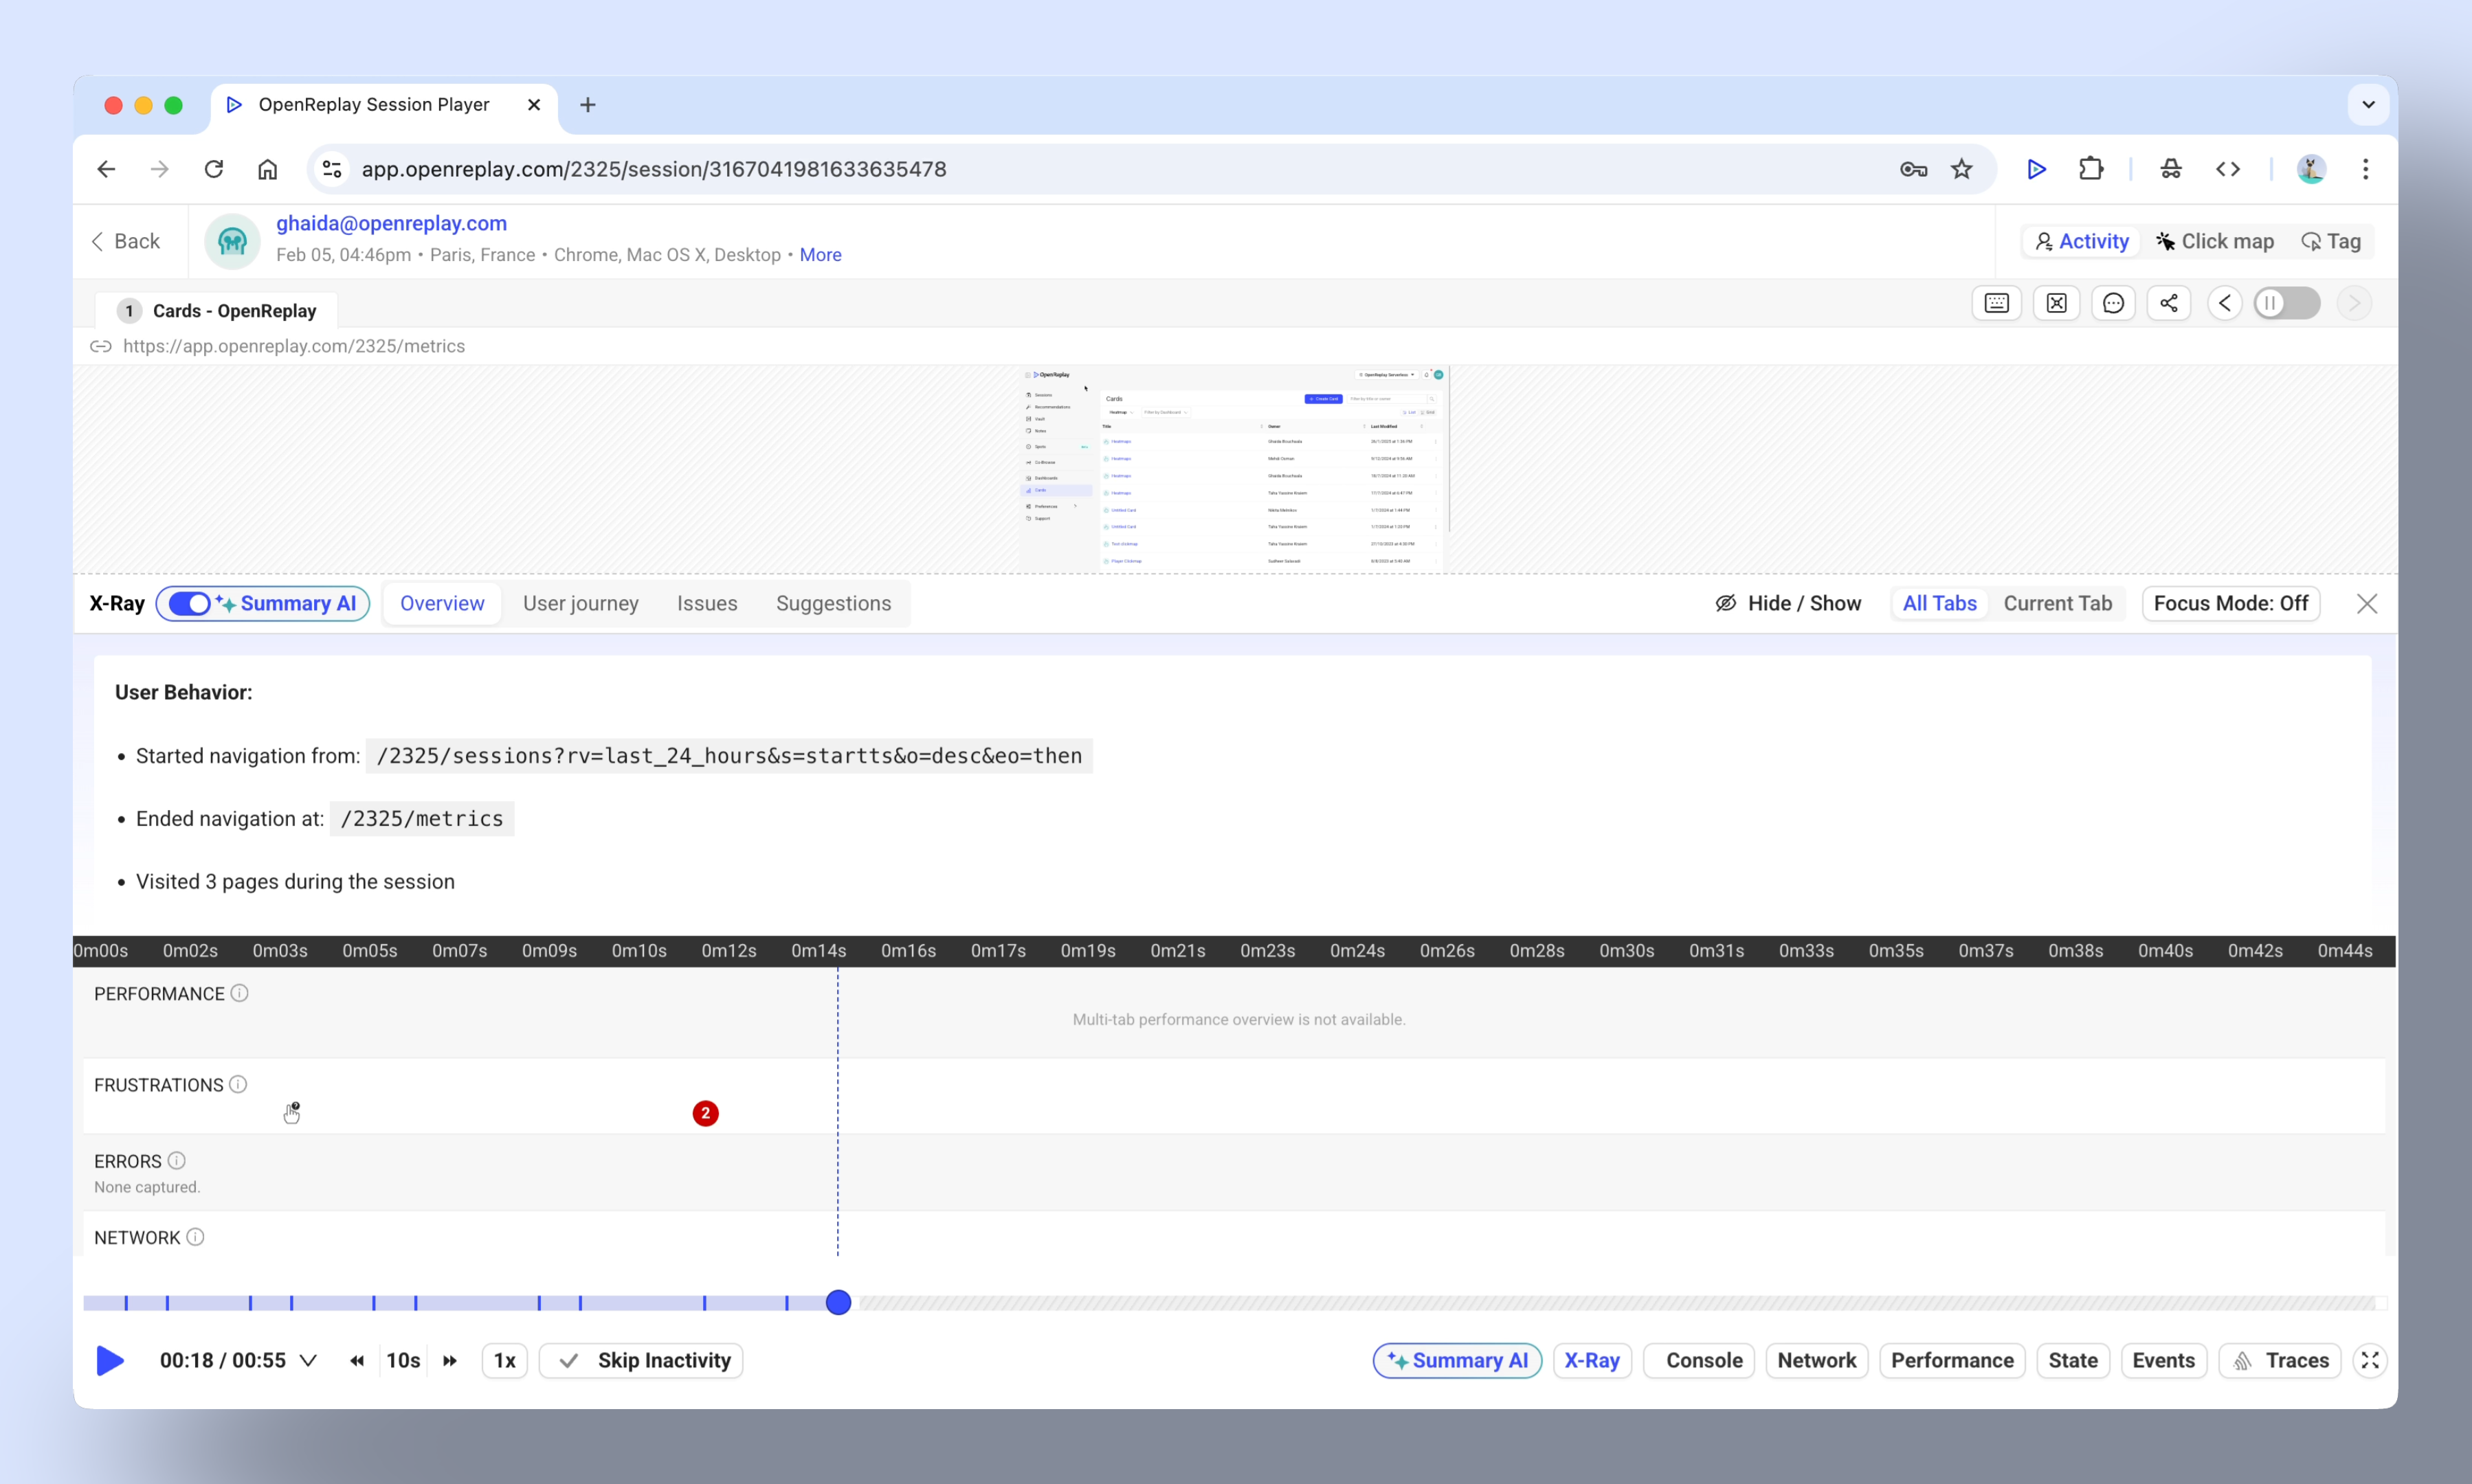Image resolution: width=2472 pixels, height=1484 pixels.
Task: Go to next session arrow
Action: pos(2354,303)
